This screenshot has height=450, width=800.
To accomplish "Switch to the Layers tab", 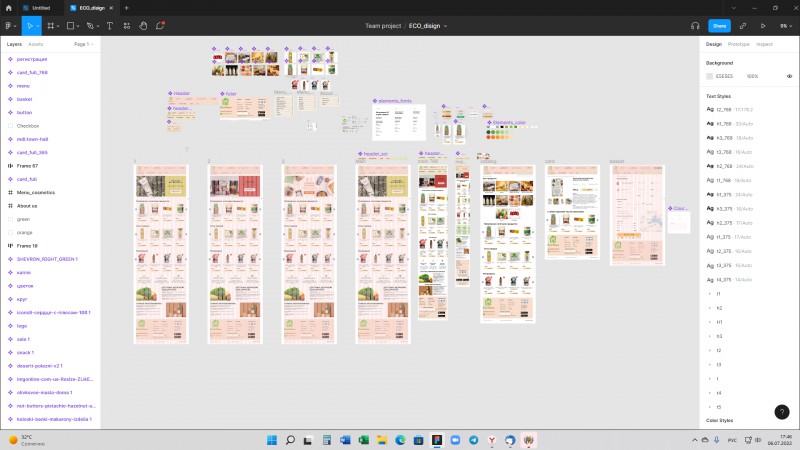I will [14, 44].
